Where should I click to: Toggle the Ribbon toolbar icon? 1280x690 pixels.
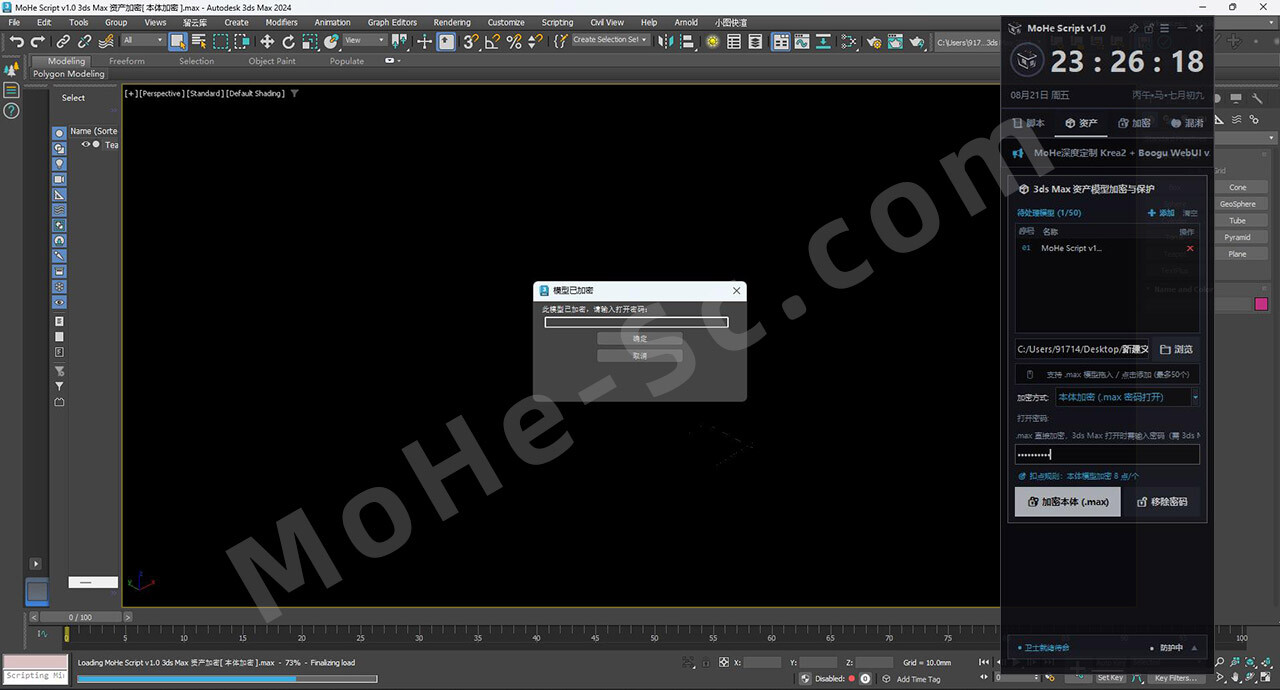coord(780,41)
